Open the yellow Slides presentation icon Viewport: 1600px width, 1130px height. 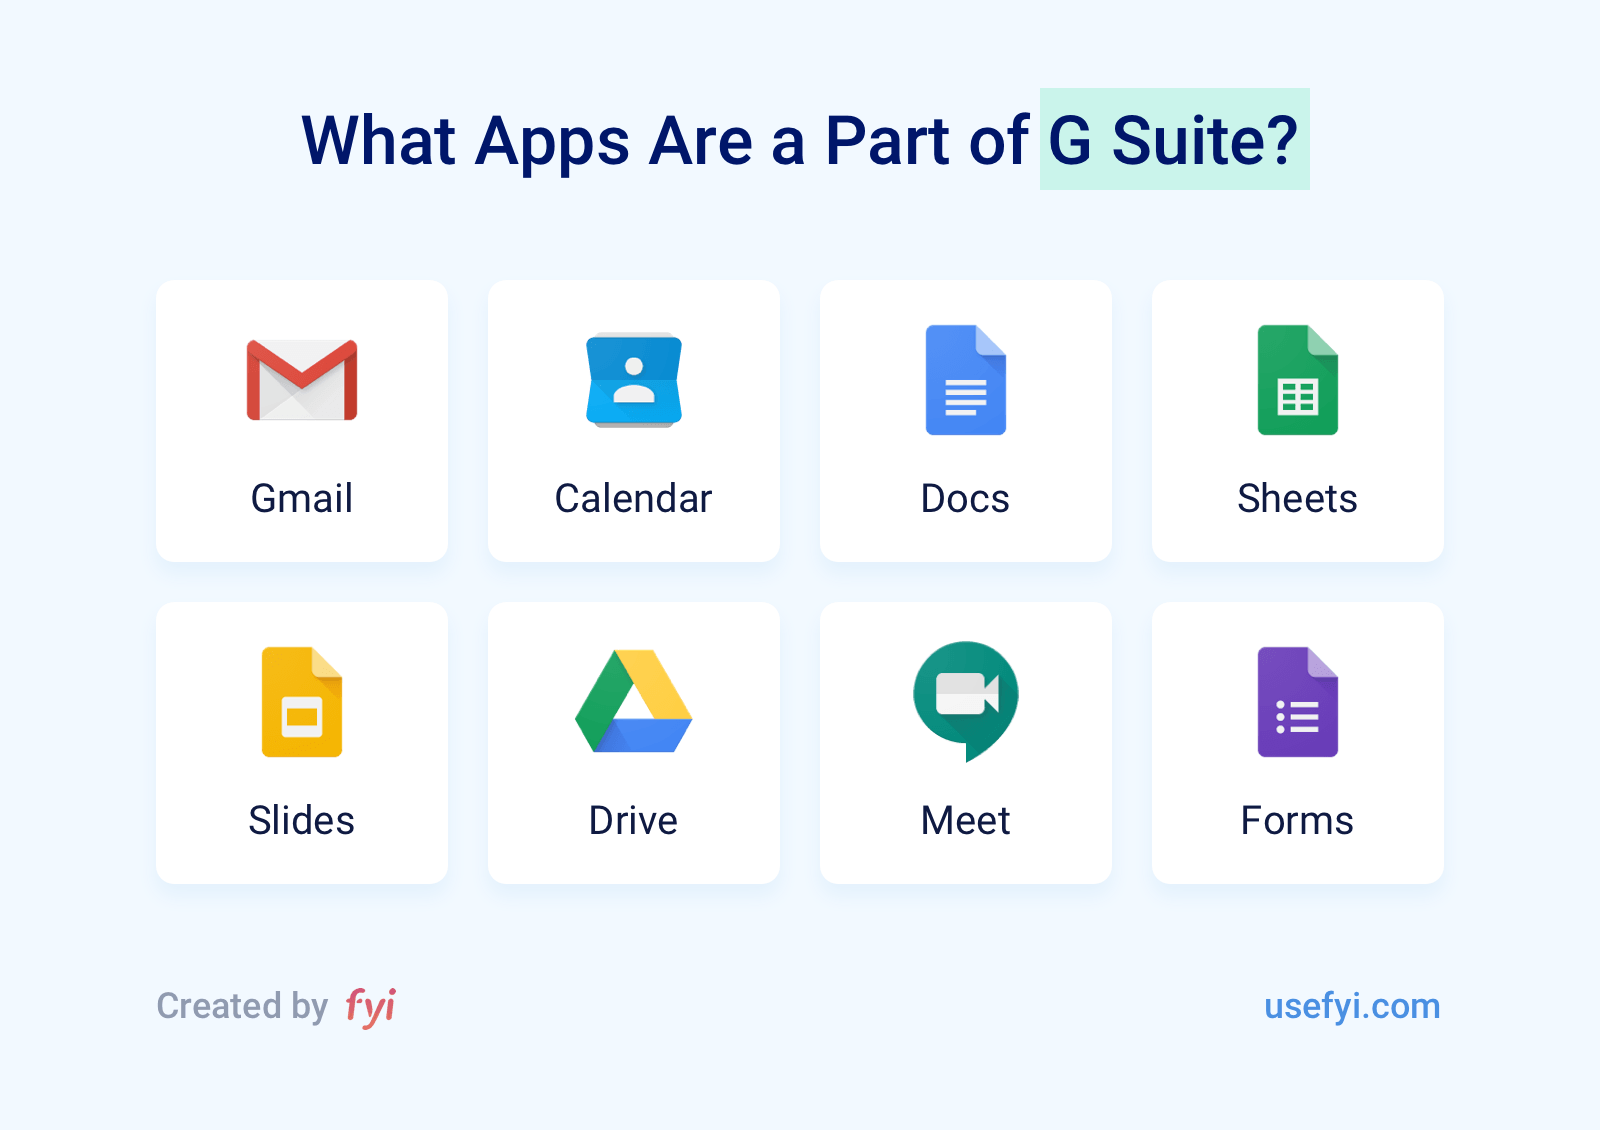302,702
